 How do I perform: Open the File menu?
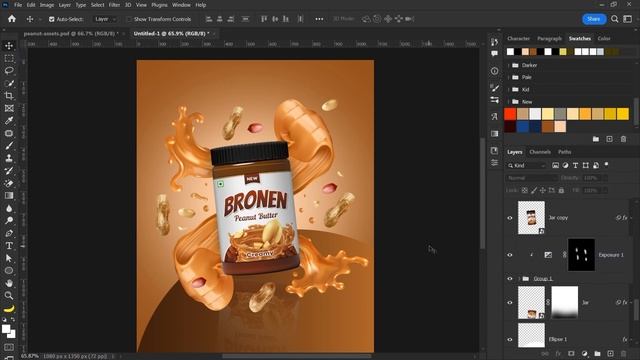18,5
